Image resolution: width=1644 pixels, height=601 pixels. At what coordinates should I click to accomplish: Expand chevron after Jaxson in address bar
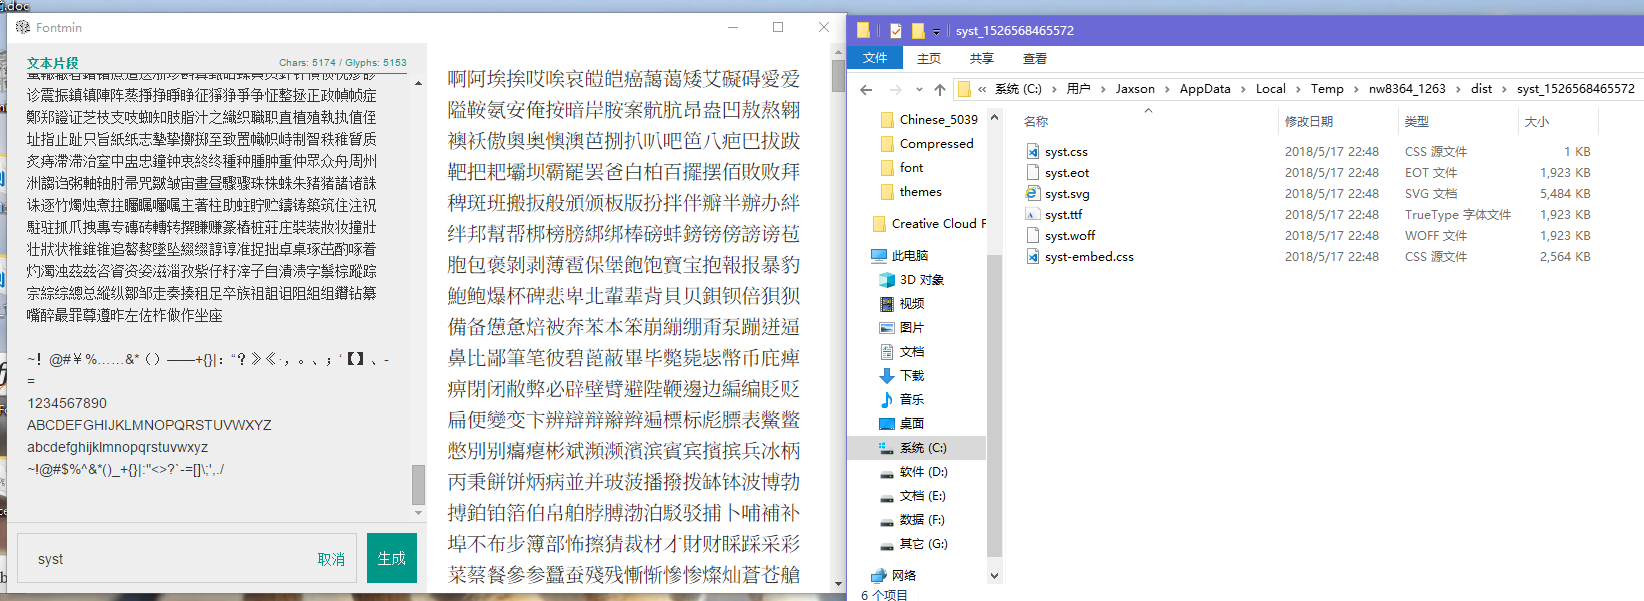pyautogui.click(x=1167, y=89)
